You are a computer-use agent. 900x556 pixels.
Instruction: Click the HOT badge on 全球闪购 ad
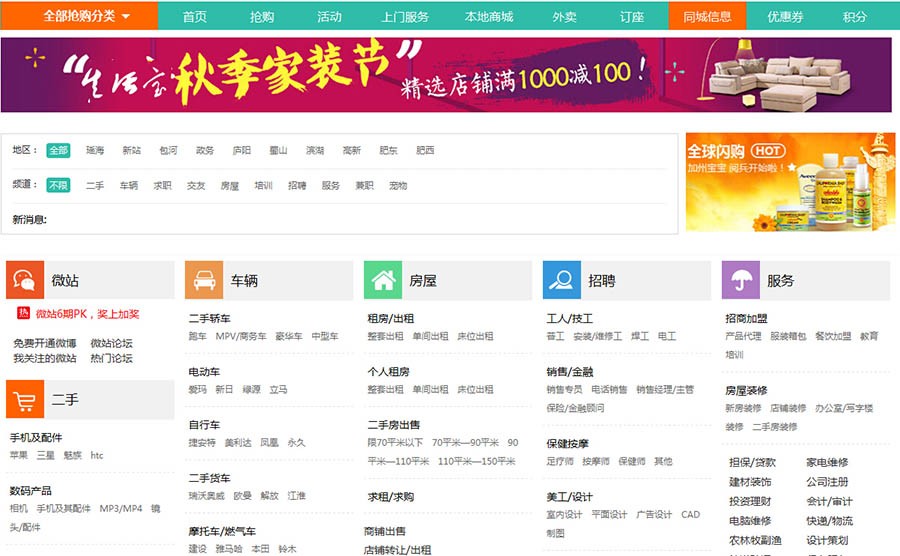pos(766,151)
